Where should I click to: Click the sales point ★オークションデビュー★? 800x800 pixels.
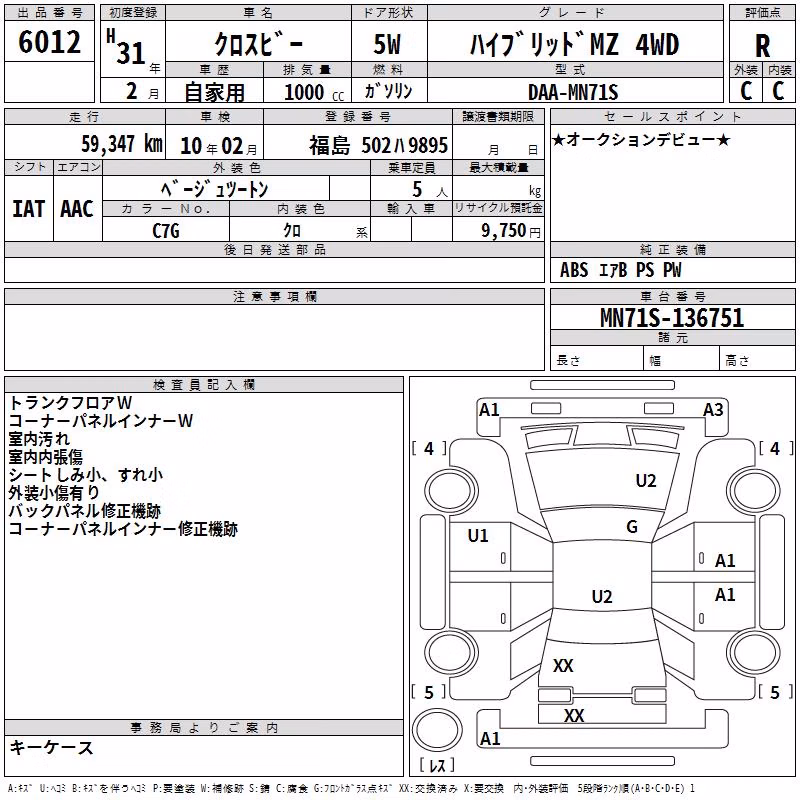pos(641,139)
